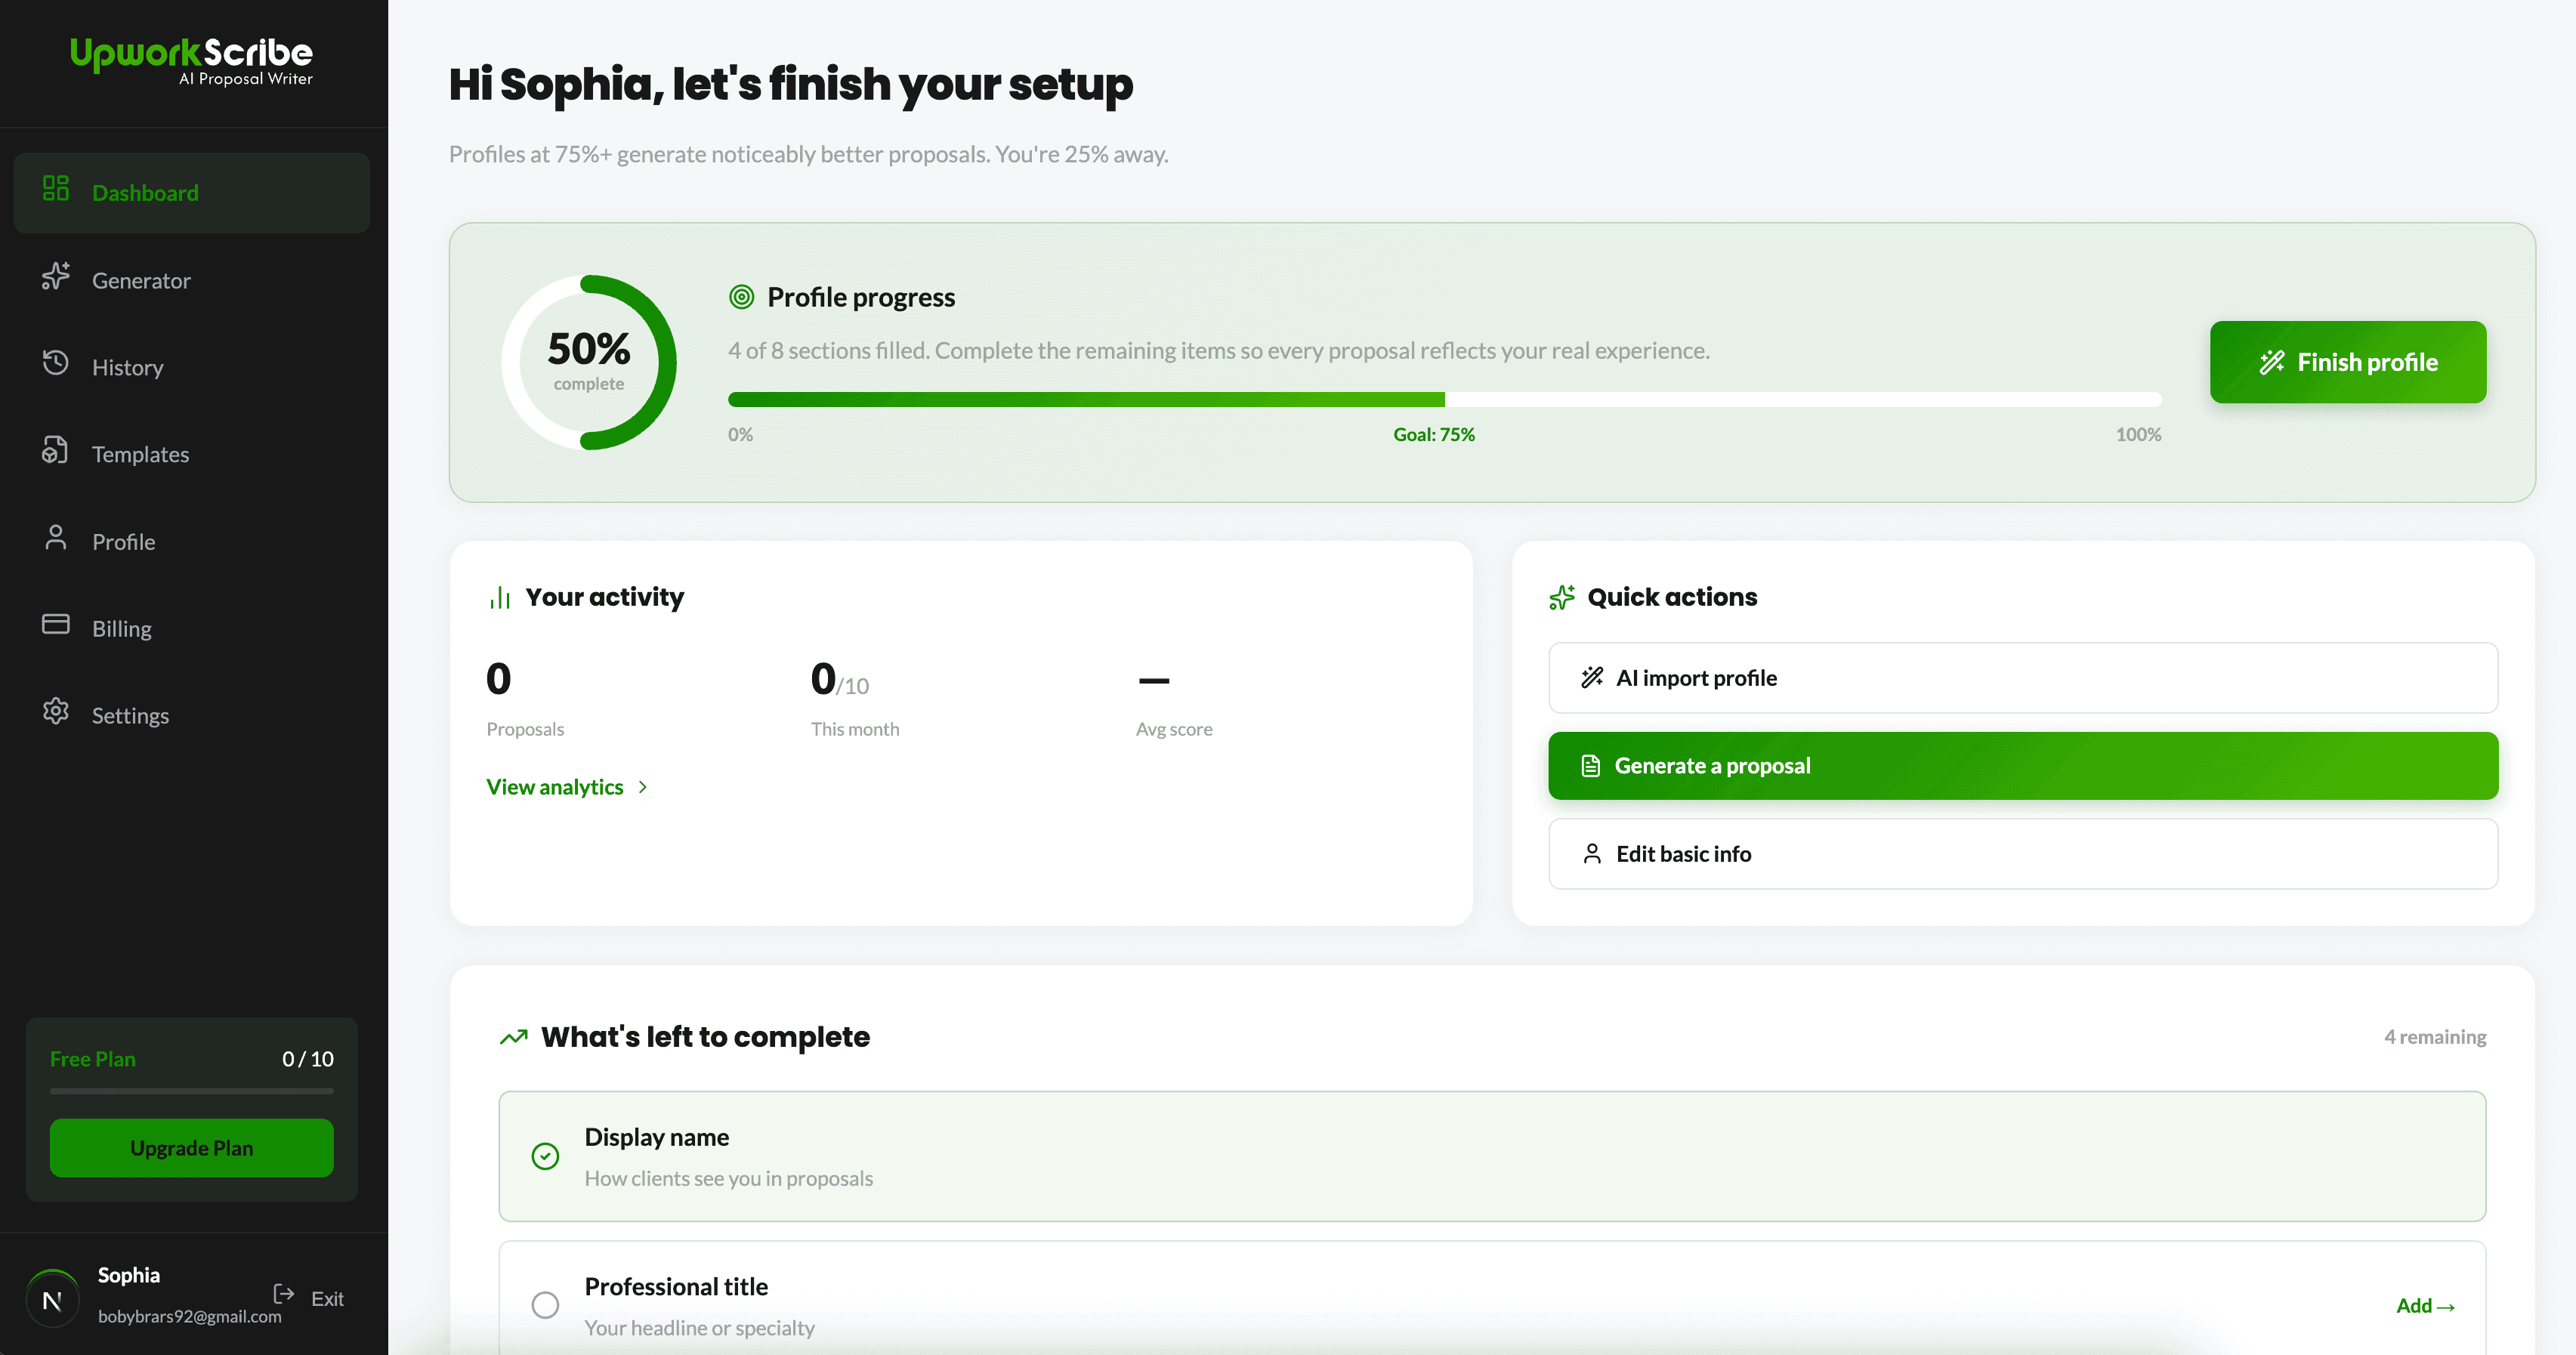Screen dimensions: 2576x1355
Task: Select Billing in the sidebar
Action: tap(192, 628)
